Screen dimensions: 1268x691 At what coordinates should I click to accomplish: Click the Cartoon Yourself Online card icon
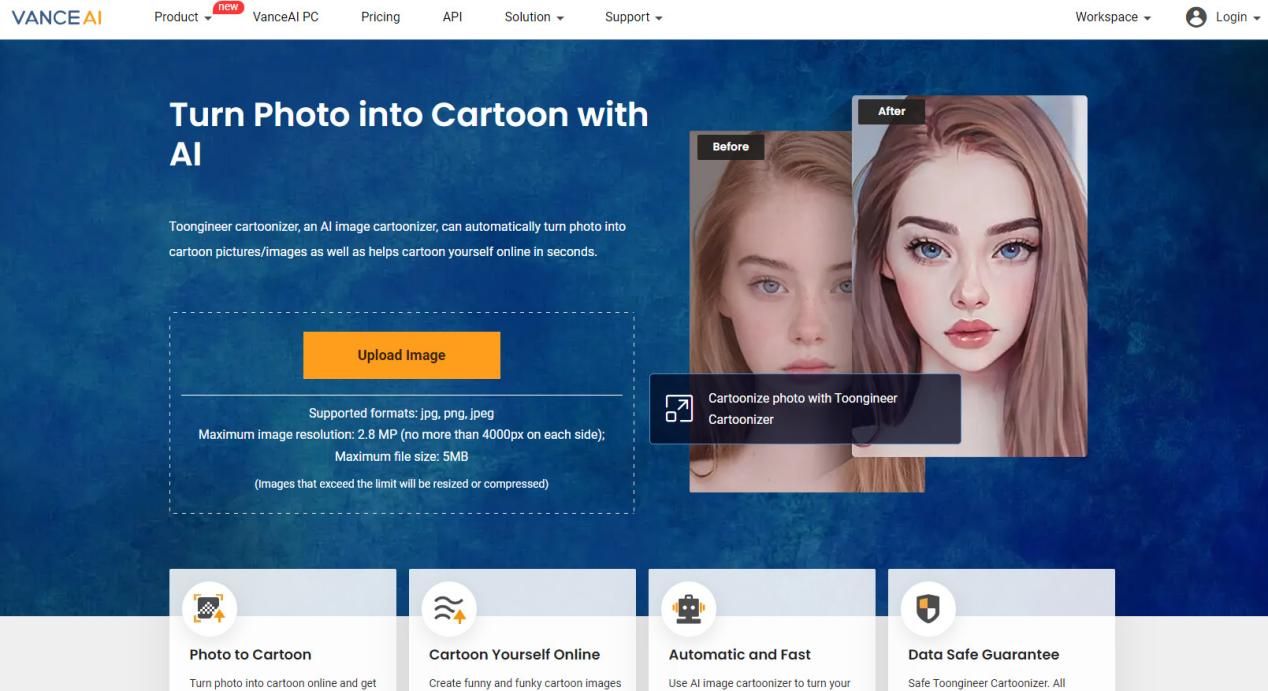pos(449,607)
